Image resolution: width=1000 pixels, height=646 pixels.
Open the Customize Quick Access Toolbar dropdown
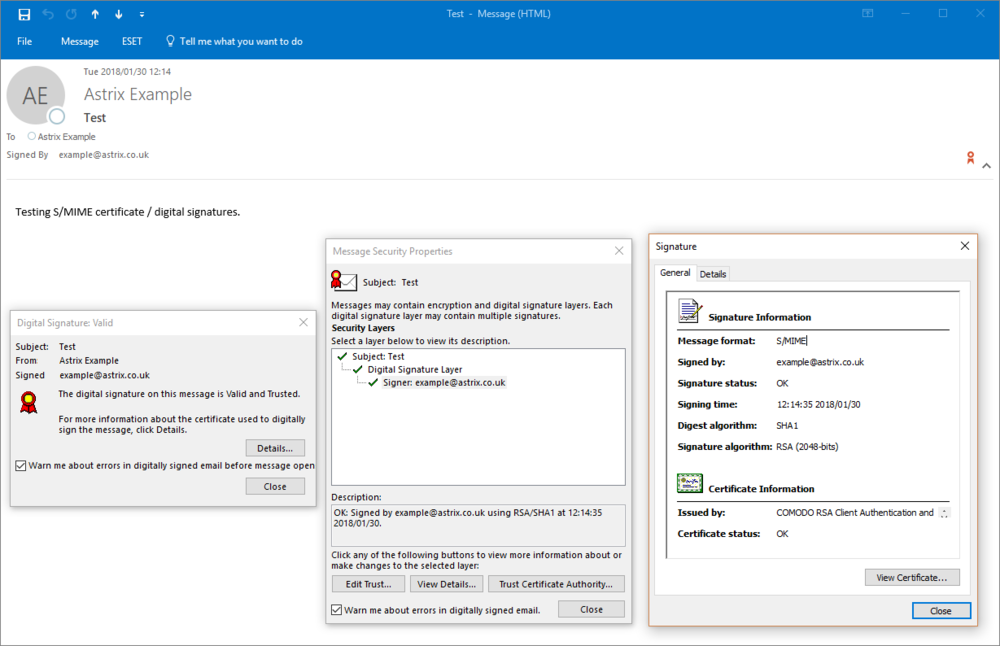pos(142,14)
